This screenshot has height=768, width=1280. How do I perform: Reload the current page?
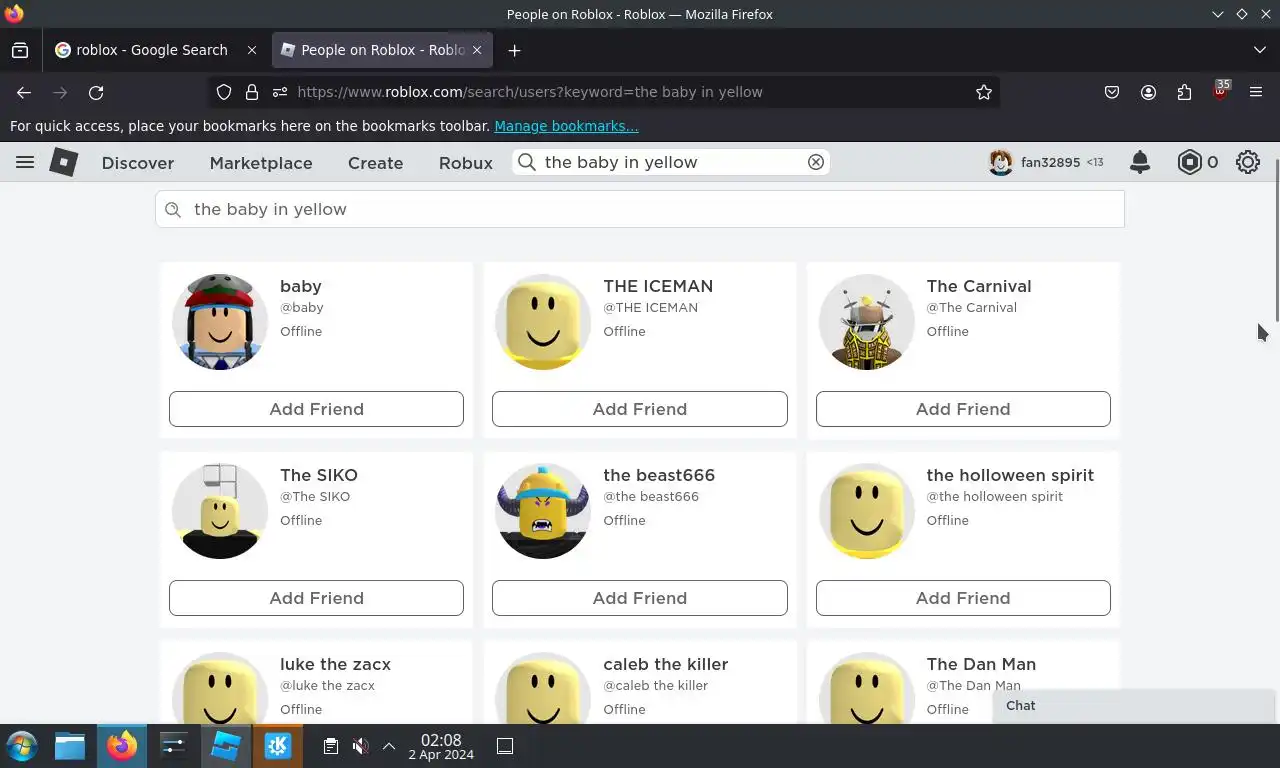tap(96, 92)
